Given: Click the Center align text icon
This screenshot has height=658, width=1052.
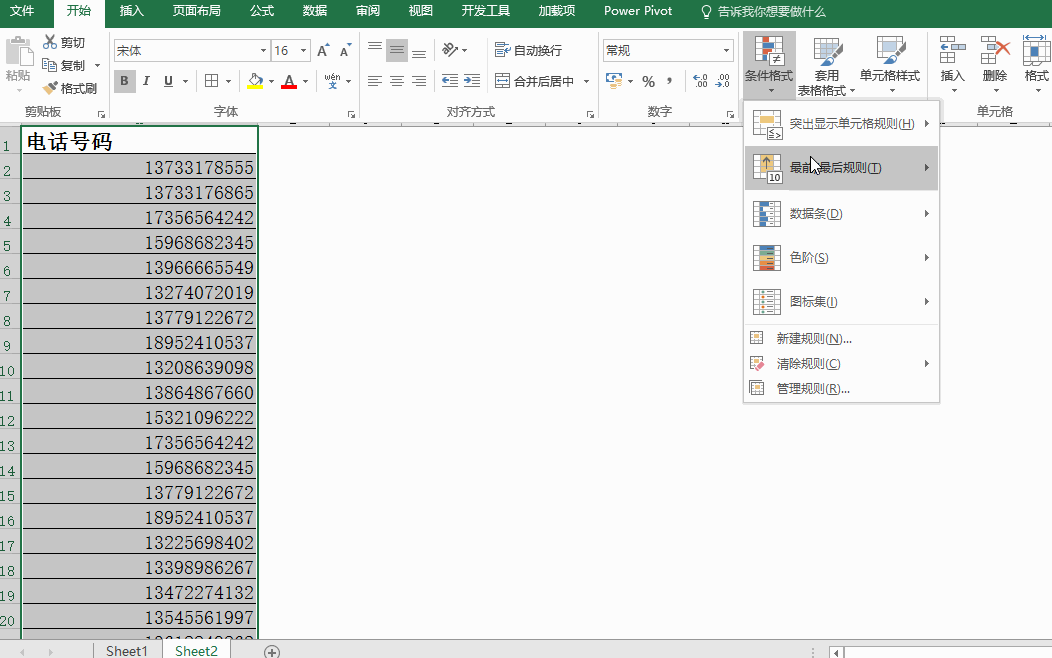Looking at the screenshot, I should (397, 81).
